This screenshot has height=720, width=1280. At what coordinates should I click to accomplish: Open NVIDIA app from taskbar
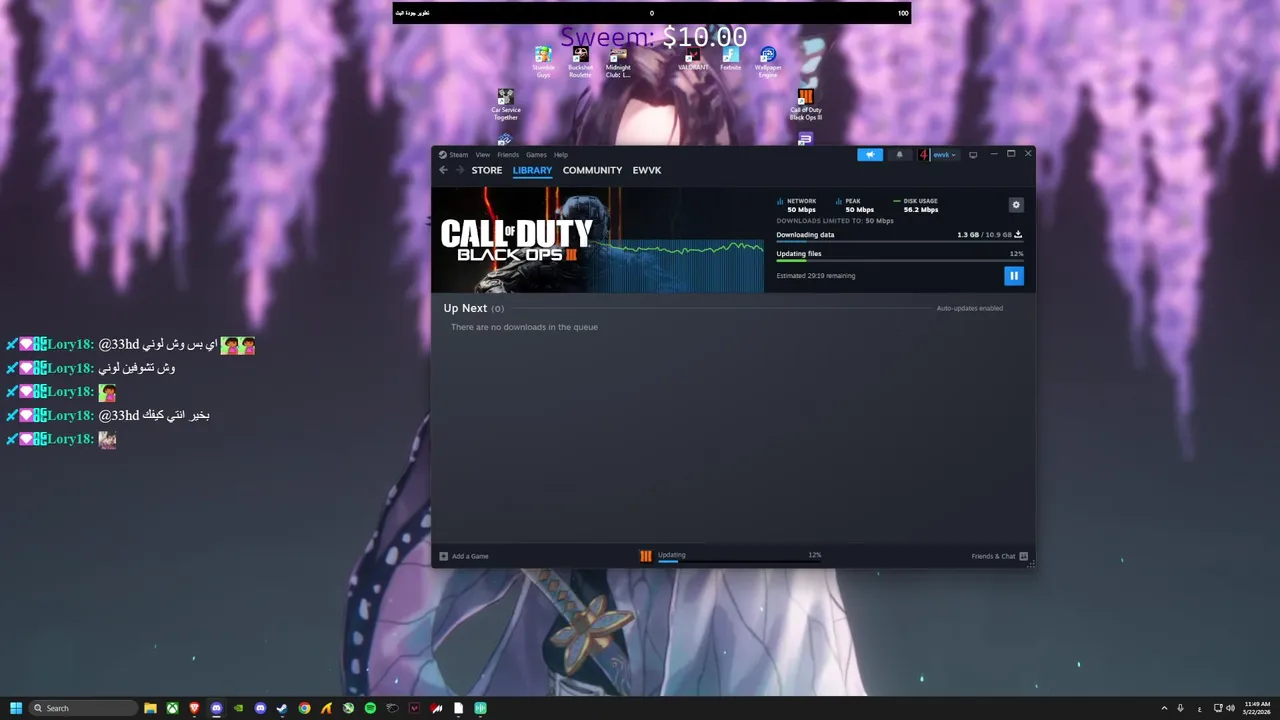238,708
